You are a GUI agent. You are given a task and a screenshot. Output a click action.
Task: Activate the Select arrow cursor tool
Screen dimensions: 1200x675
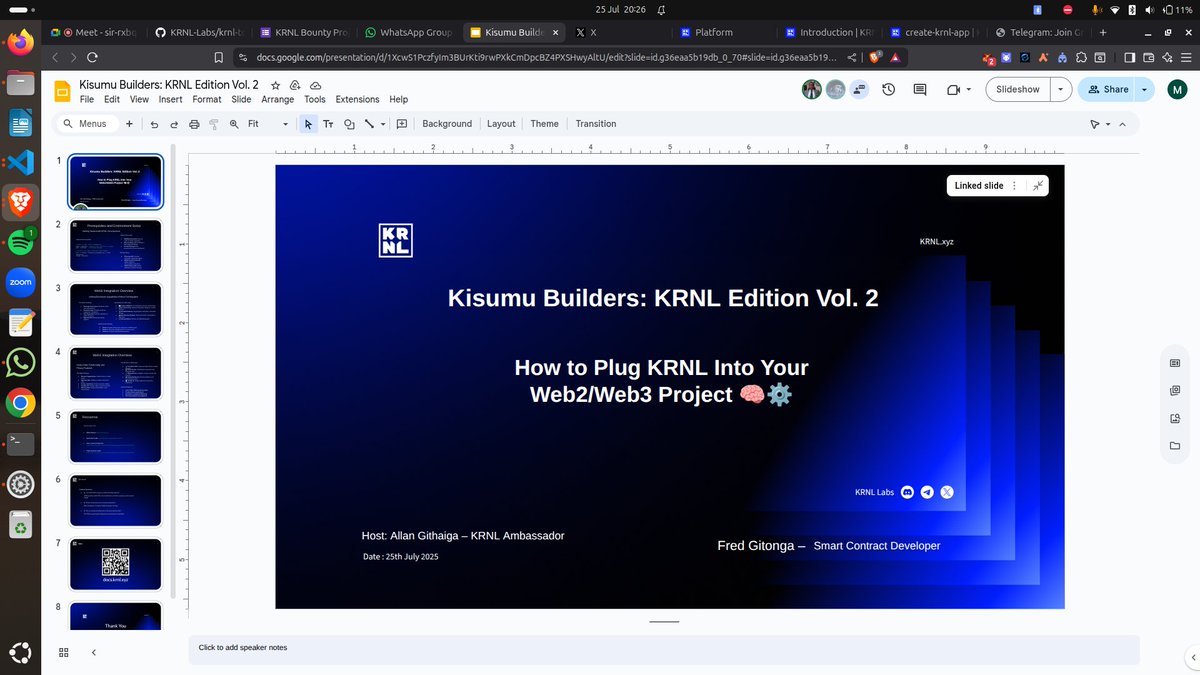(x=308, y=124)
